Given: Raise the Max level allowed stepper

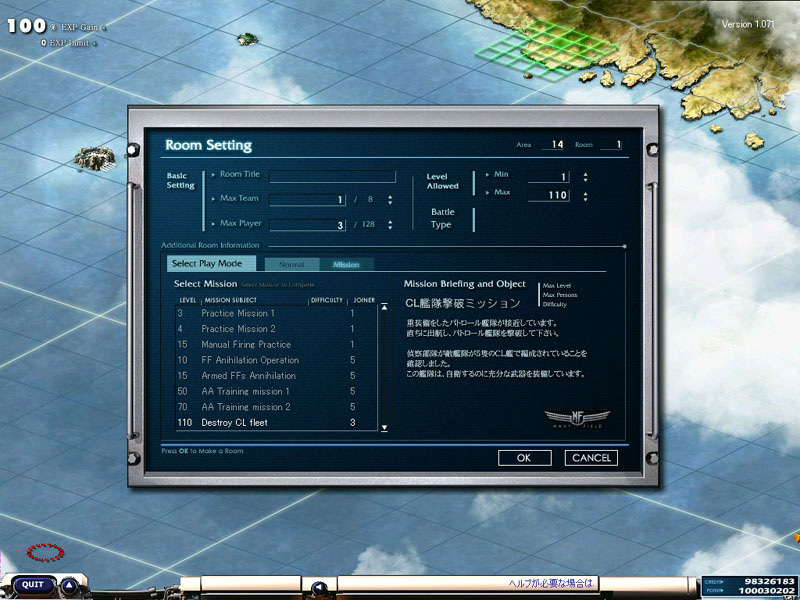Looking at the screenshot, I should (x=585, y=193).
